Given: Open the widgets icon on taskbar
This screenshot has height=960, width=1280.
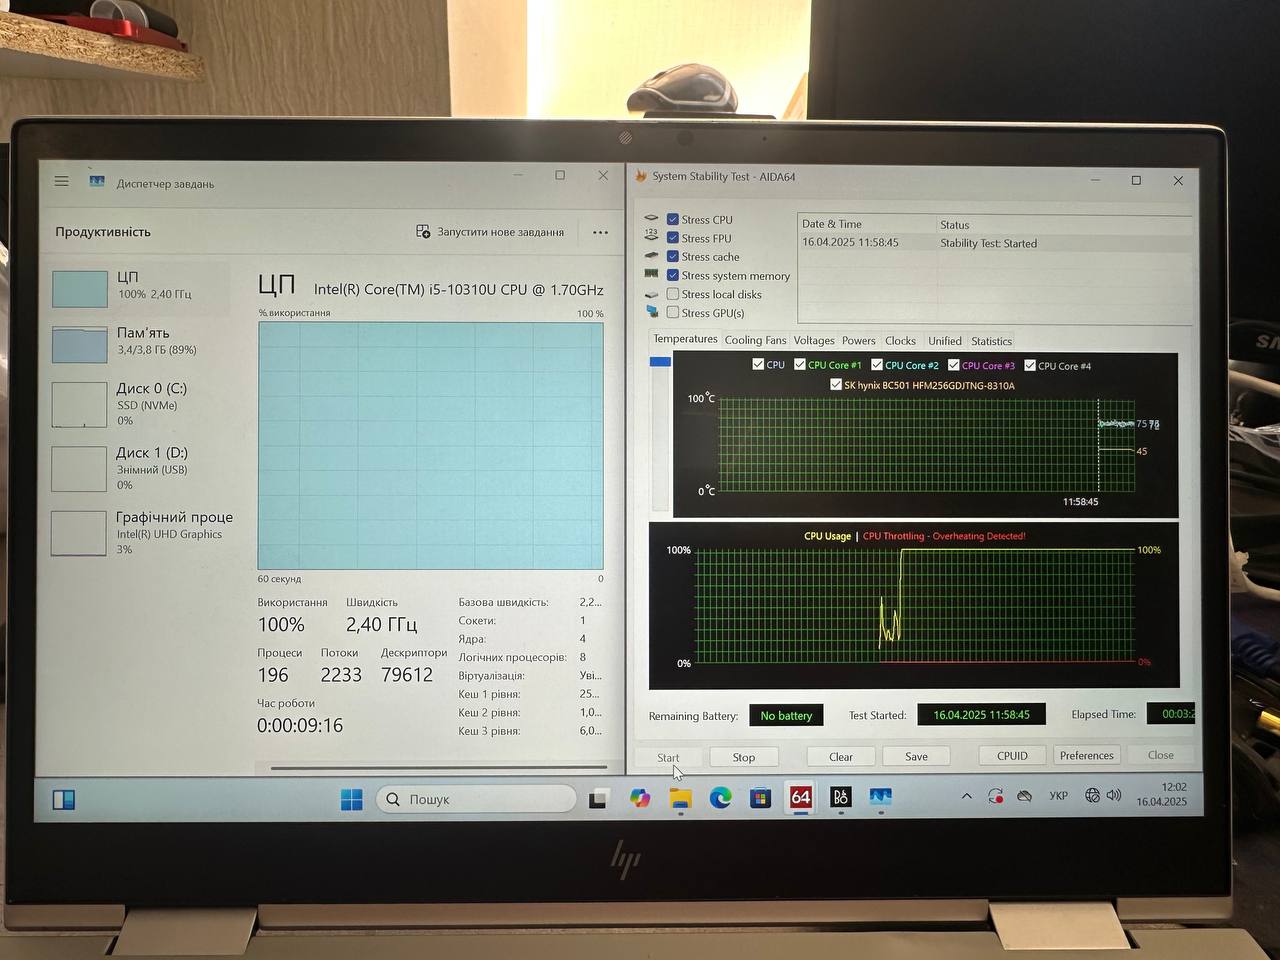Looking at the screenshot, I should (64, 800).
